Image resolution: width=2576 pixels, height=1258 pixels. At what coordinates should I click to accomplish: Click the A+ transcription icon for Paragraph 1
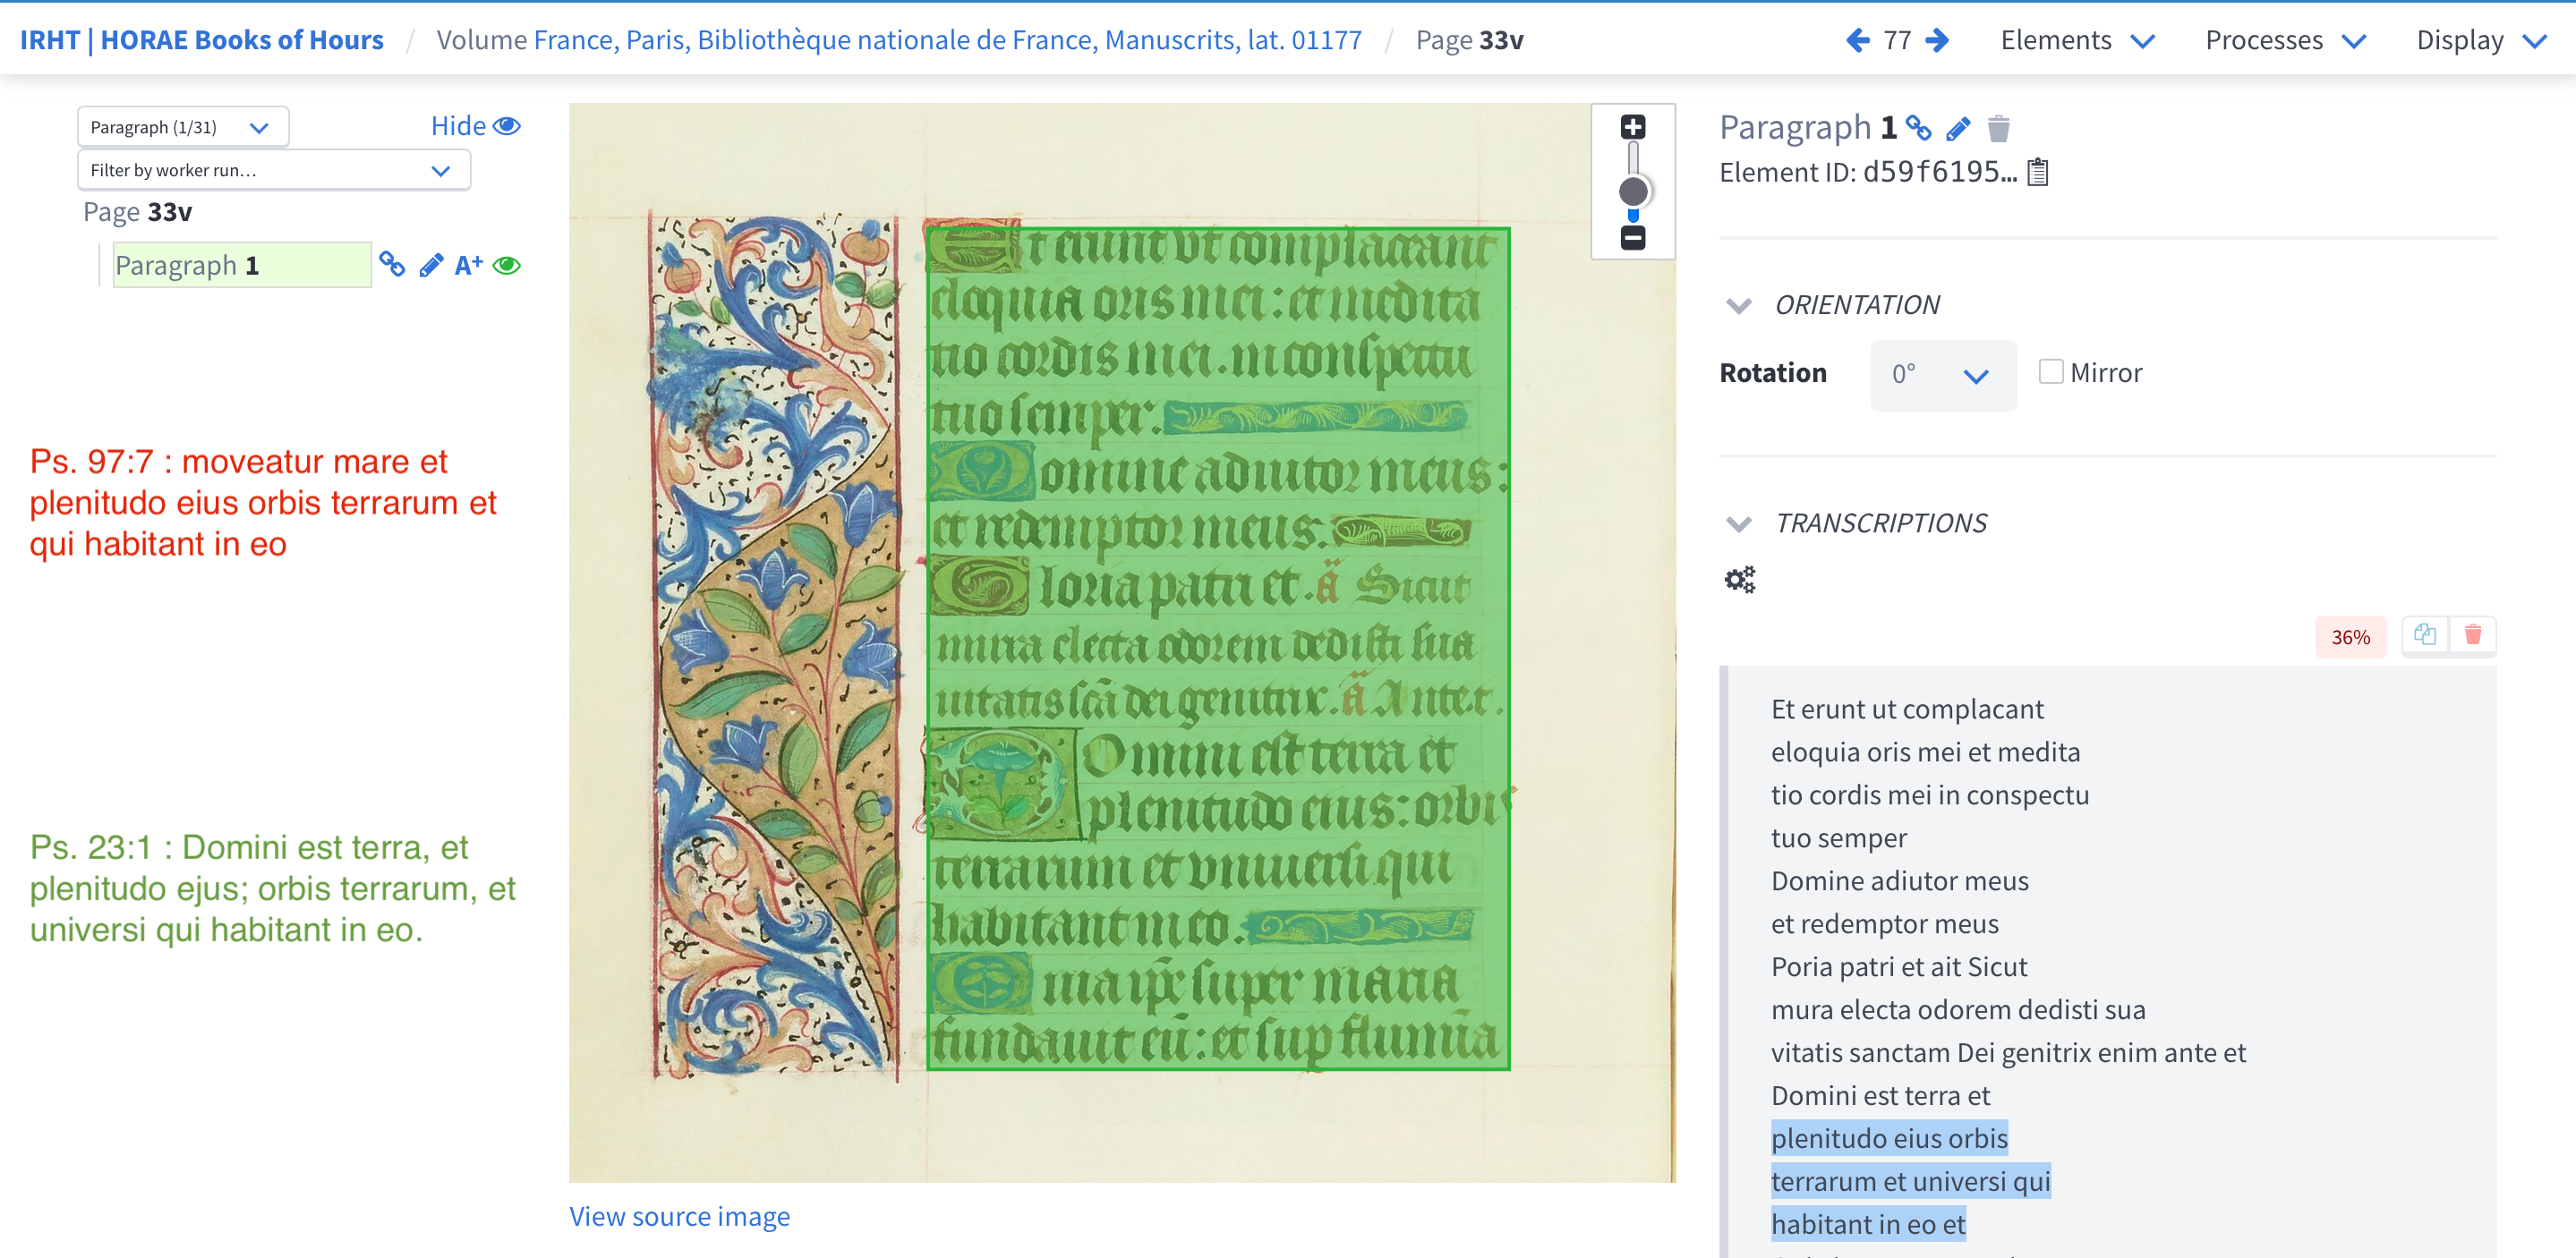(468, 265)
